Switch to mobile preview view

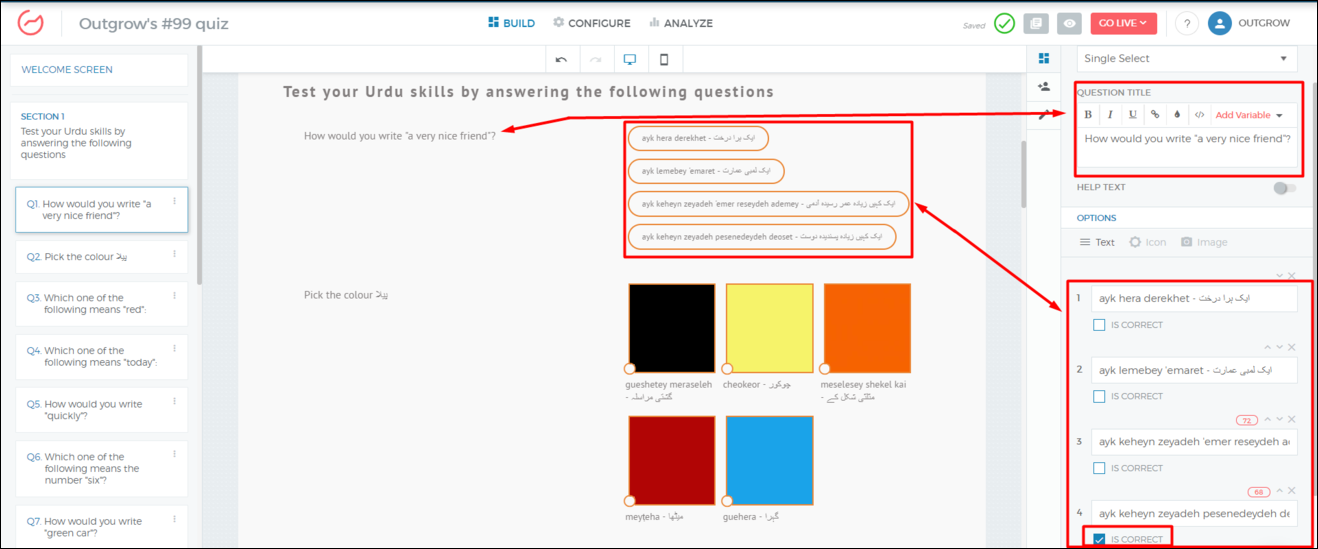tap(664, 60)
